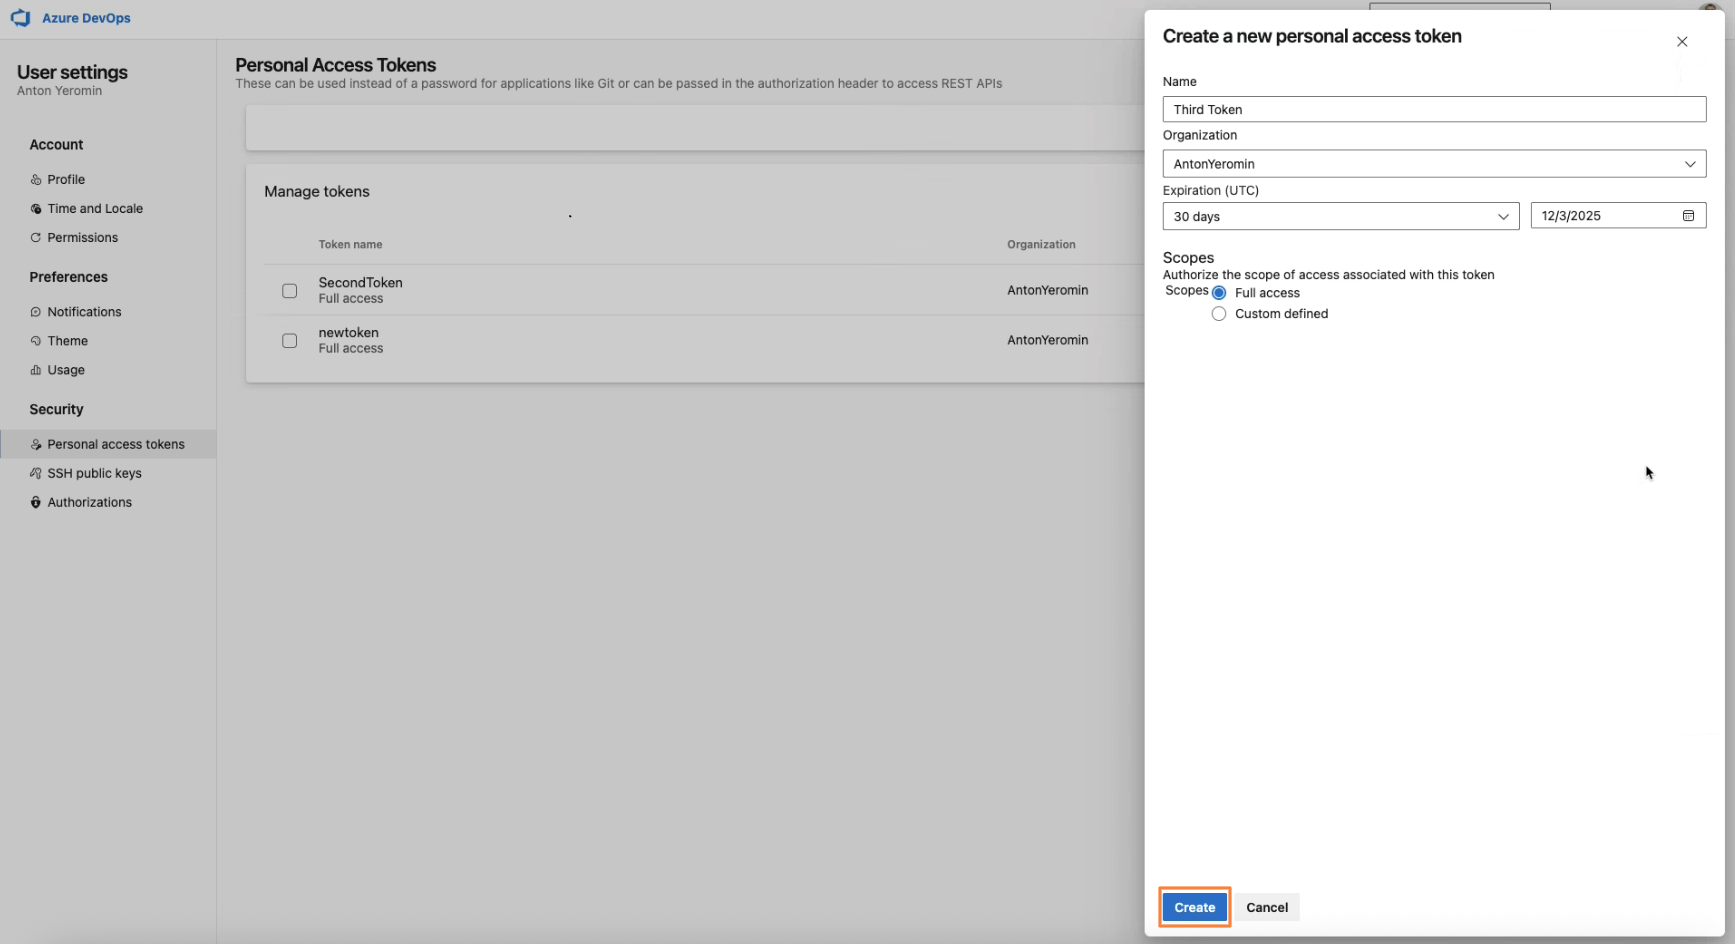Click the Notifications icon in Preferences
Screen dimensions: 1735x944
tap(36, 312)
